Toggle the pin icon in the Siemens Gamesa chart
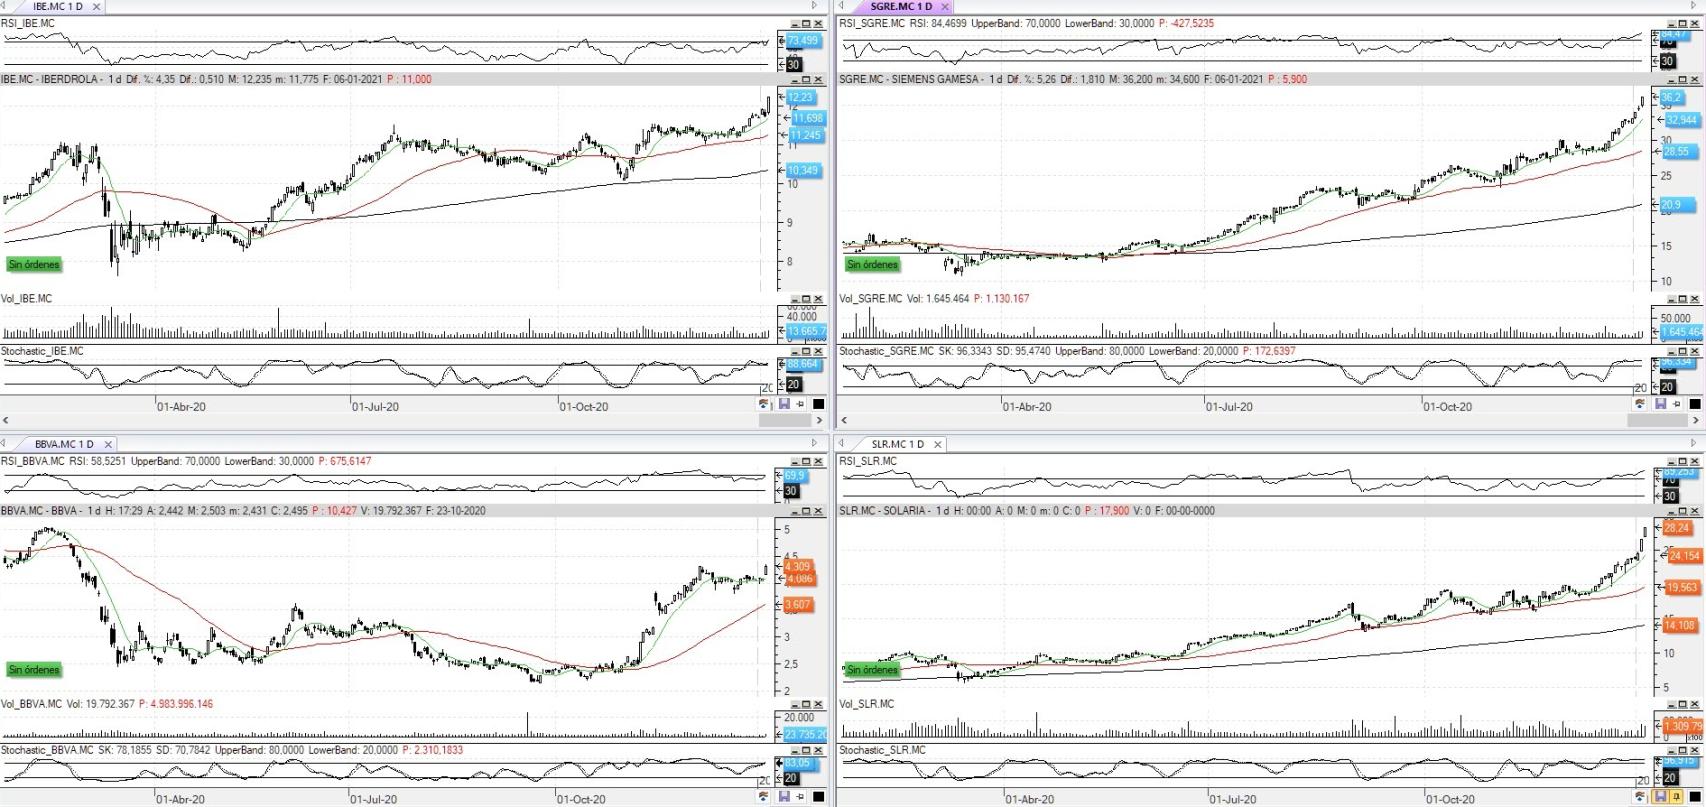1706x807 pixels. [x=1677, y=404]
